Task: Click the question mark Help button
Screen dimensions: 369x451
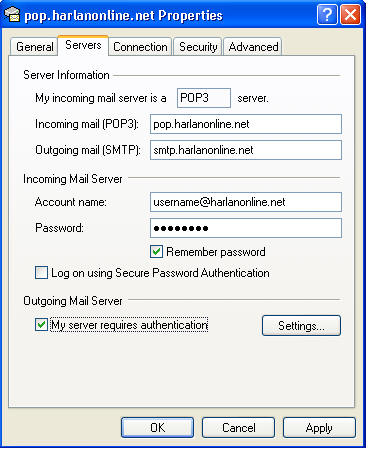Action: coord(327,15)
